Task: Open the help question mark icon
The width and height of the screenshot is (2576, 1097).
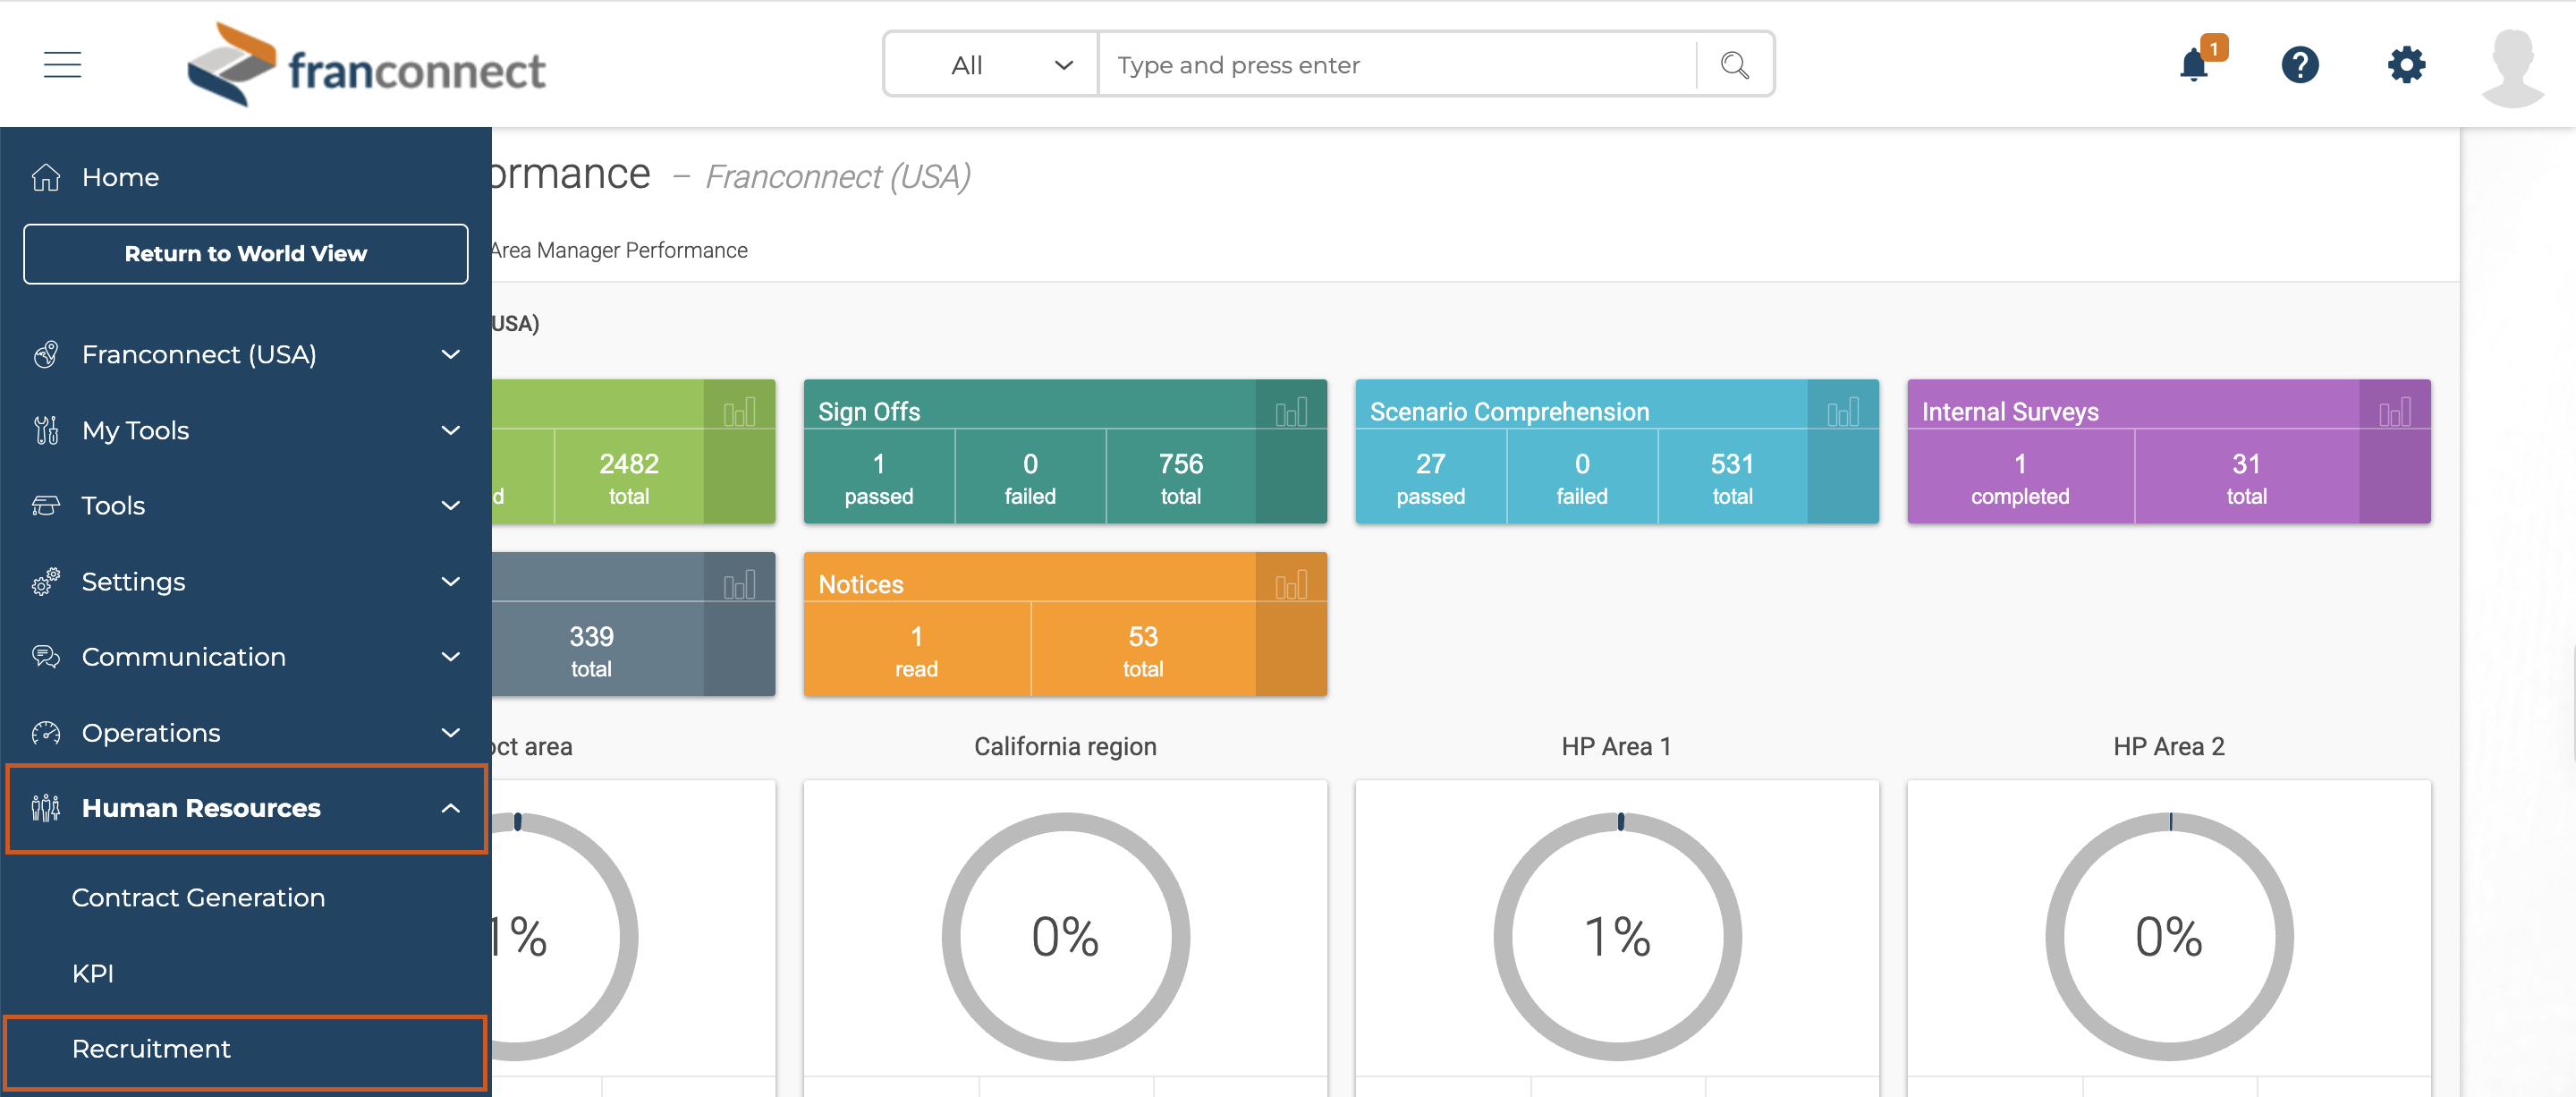Action: coord(2300,65)
